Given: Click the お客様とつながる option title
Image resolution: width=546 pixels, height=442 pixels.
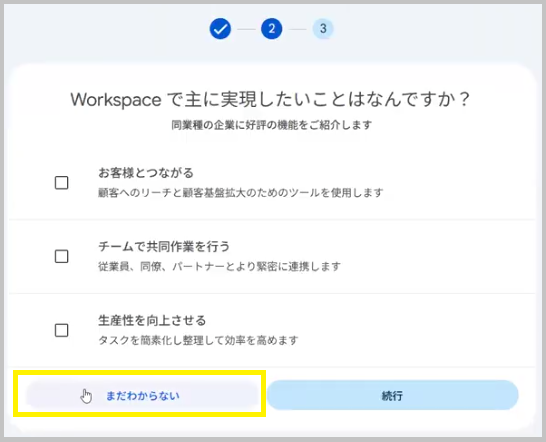Looking at the screenshot, I should point(146,173).
